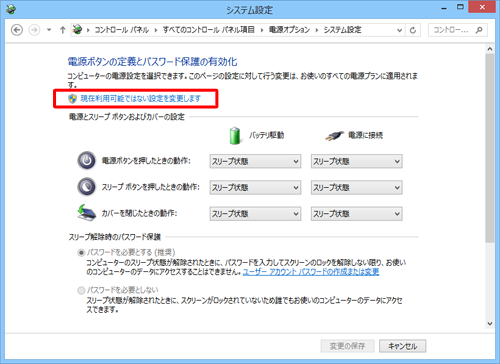
Task: Click カバーを閉じたときの動作 label
Action: coord(139,213)
